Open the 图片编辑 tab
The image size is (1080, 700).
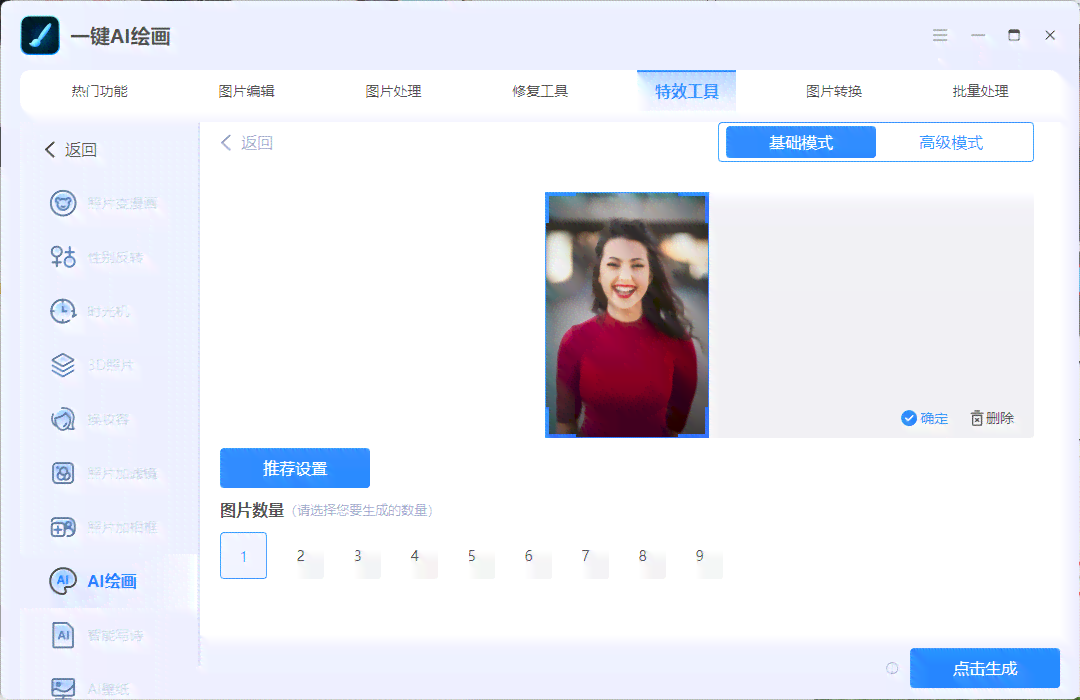point(247,91)
